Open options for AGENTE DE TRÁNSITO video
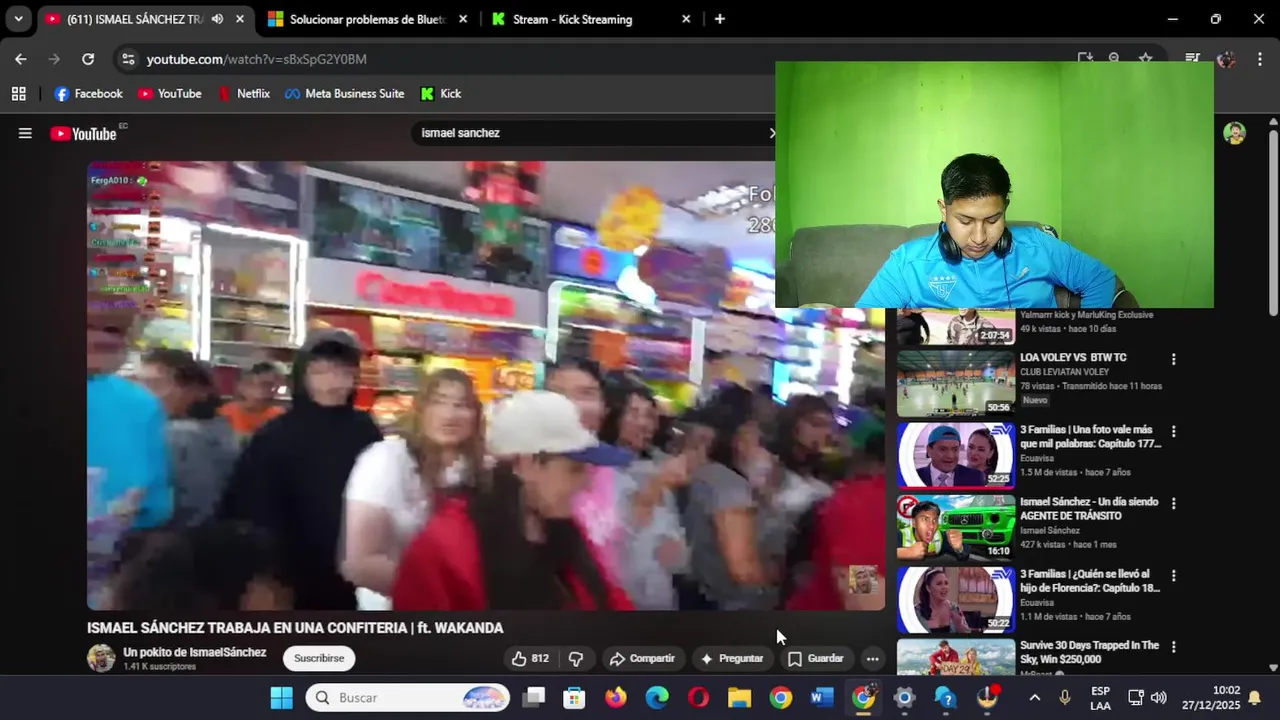 tap(1174, 503)
